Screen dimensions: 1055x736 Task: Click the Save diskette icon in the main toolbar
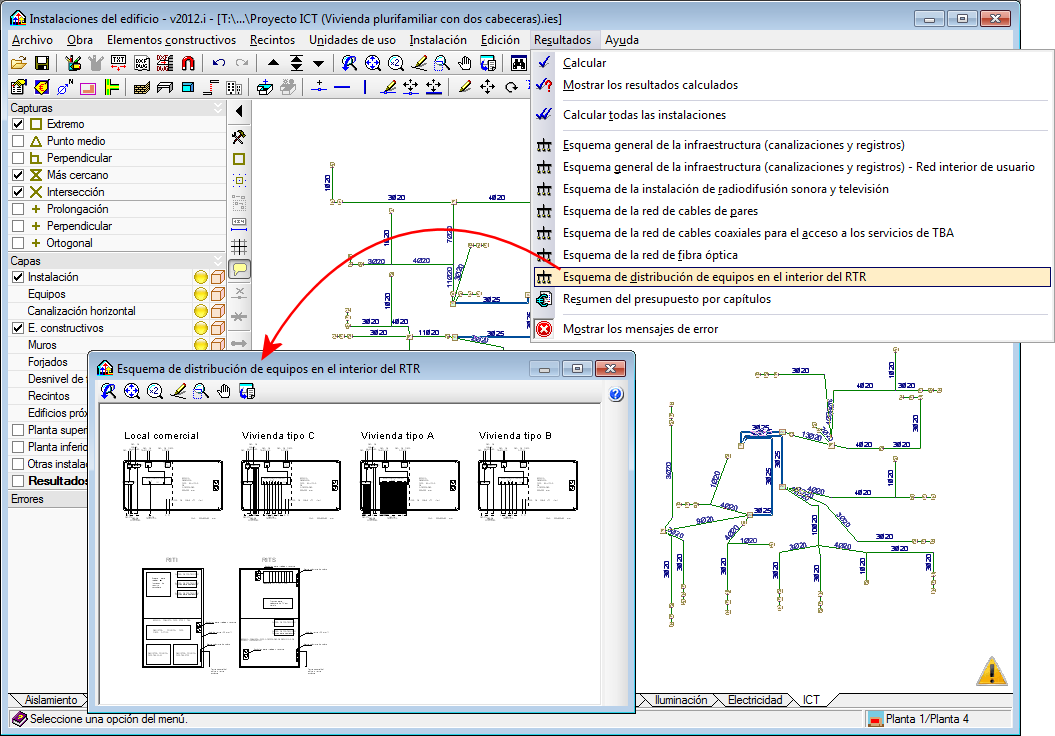40,63
